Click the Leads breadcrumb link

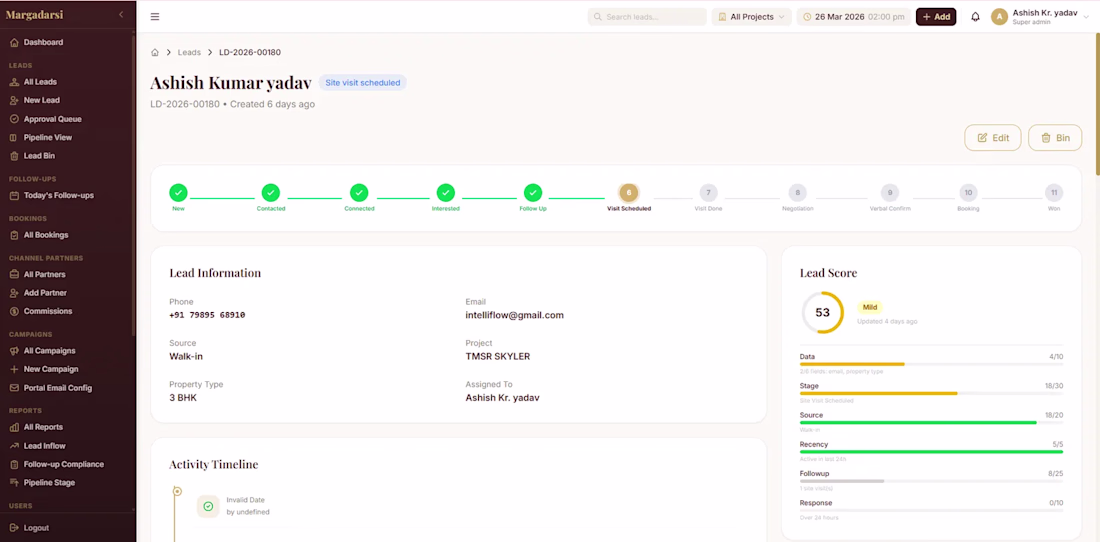click(x=189, y=53)
